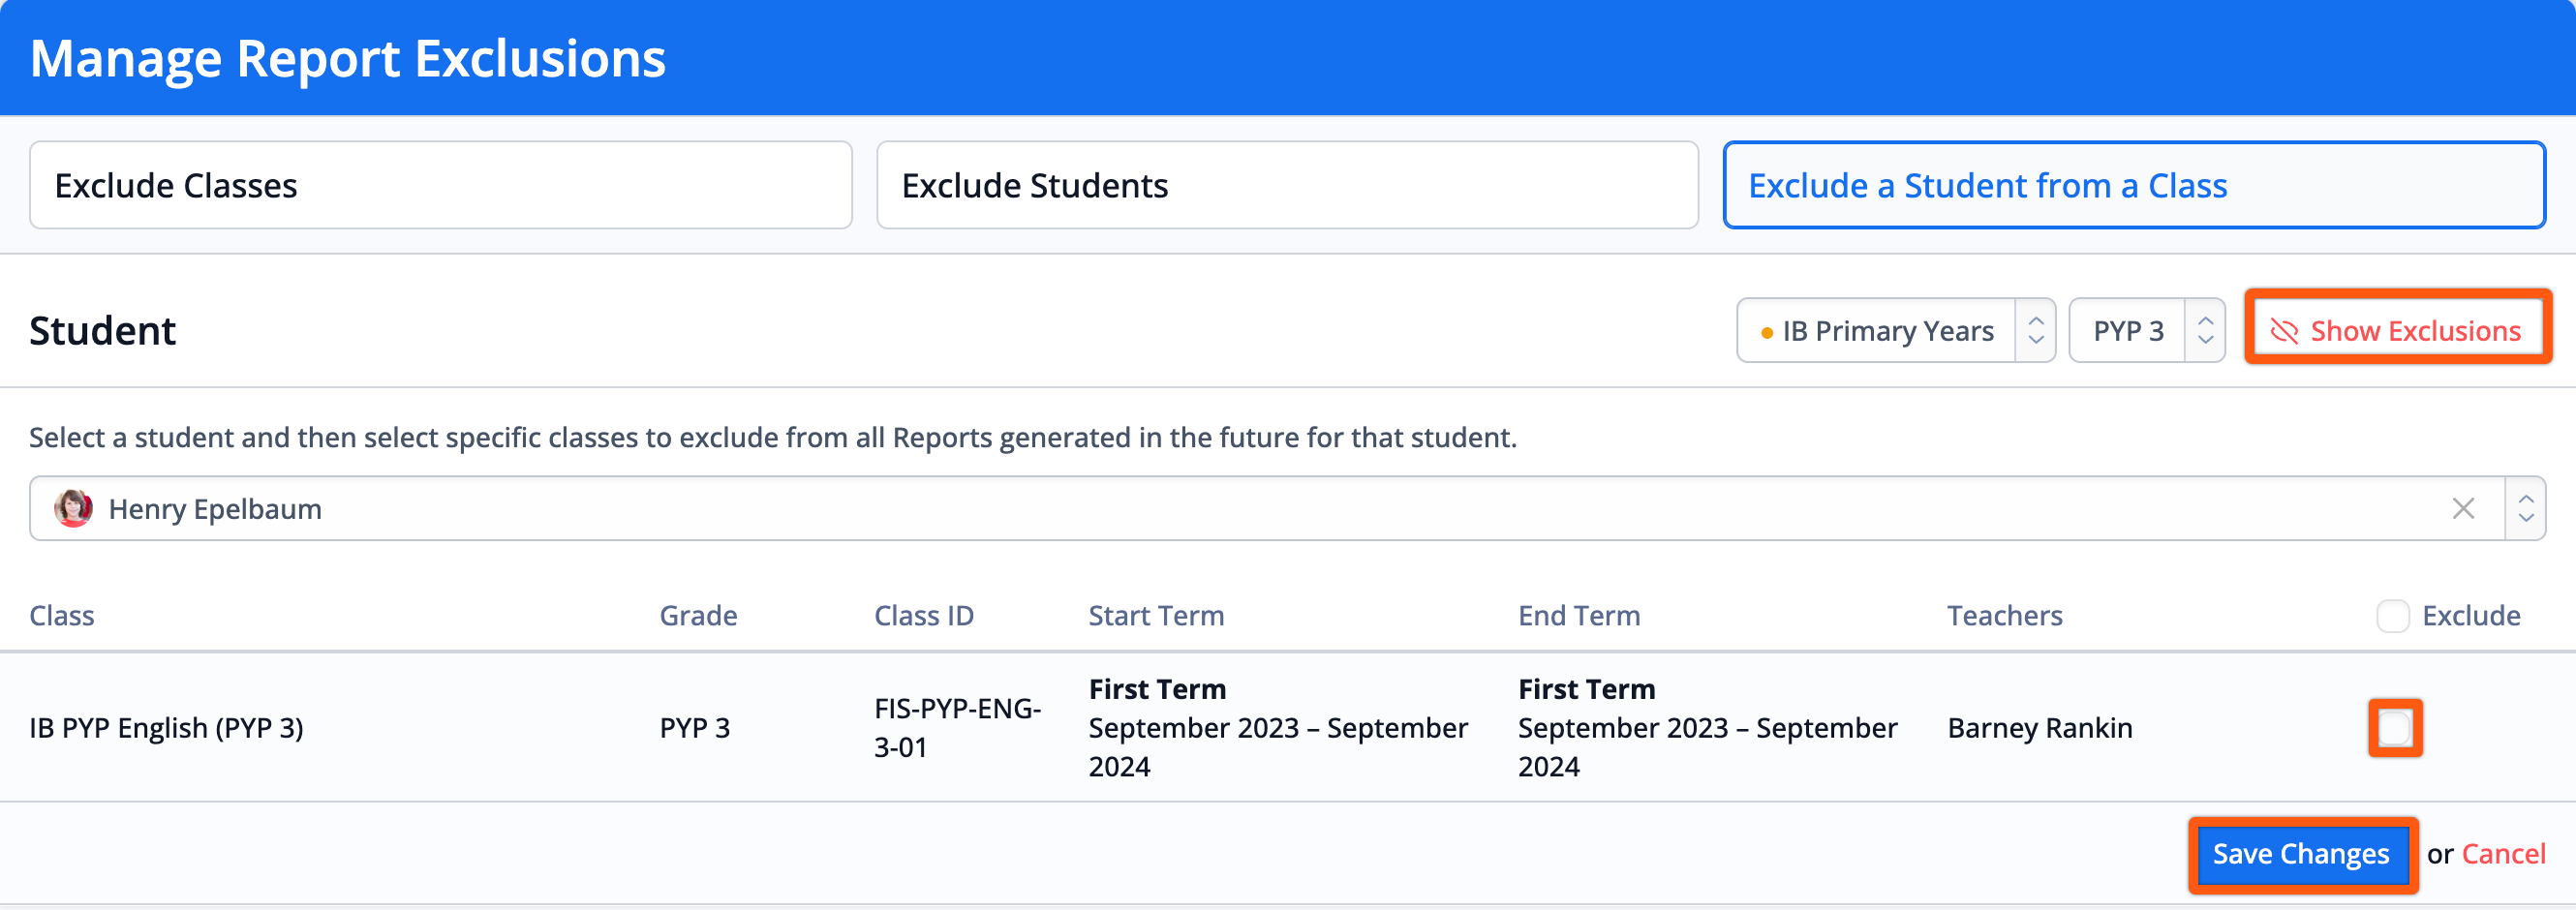The height and width of the screenshot is (910, 2576).
Task: Select Exclude a Student from a Class tab
Action: tap(2134, 186)
